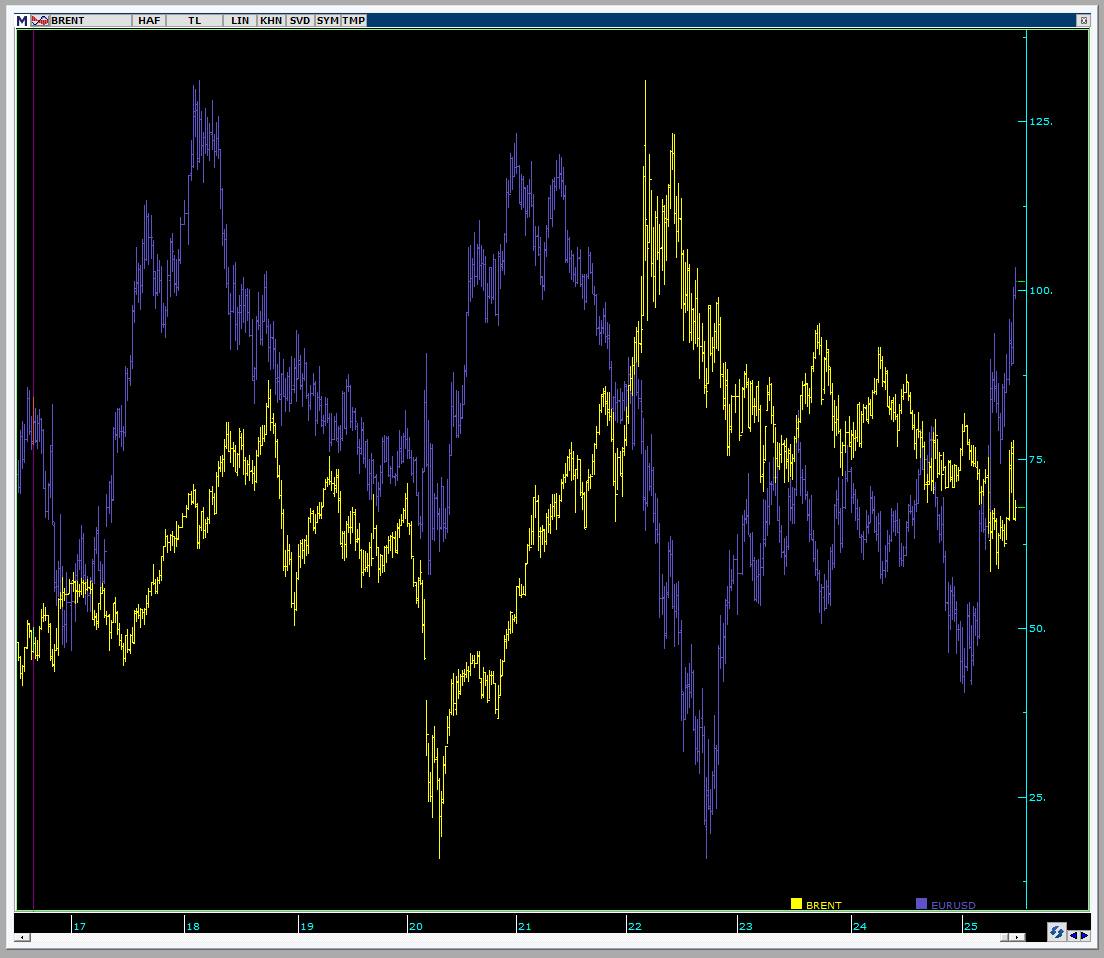The width and height of the screenshot is (1104, 958).
Task: Toggle the LIN scale button
Action: tap(240, 20)
